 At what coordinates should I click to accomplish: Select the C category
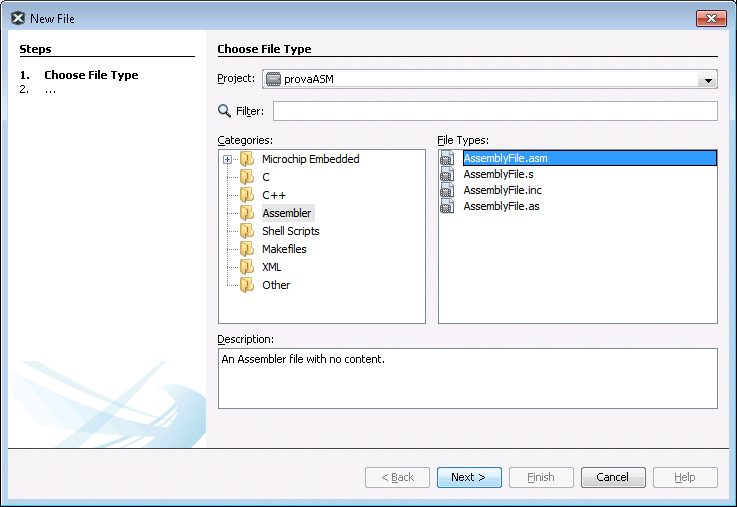click(x=266, y=177)
